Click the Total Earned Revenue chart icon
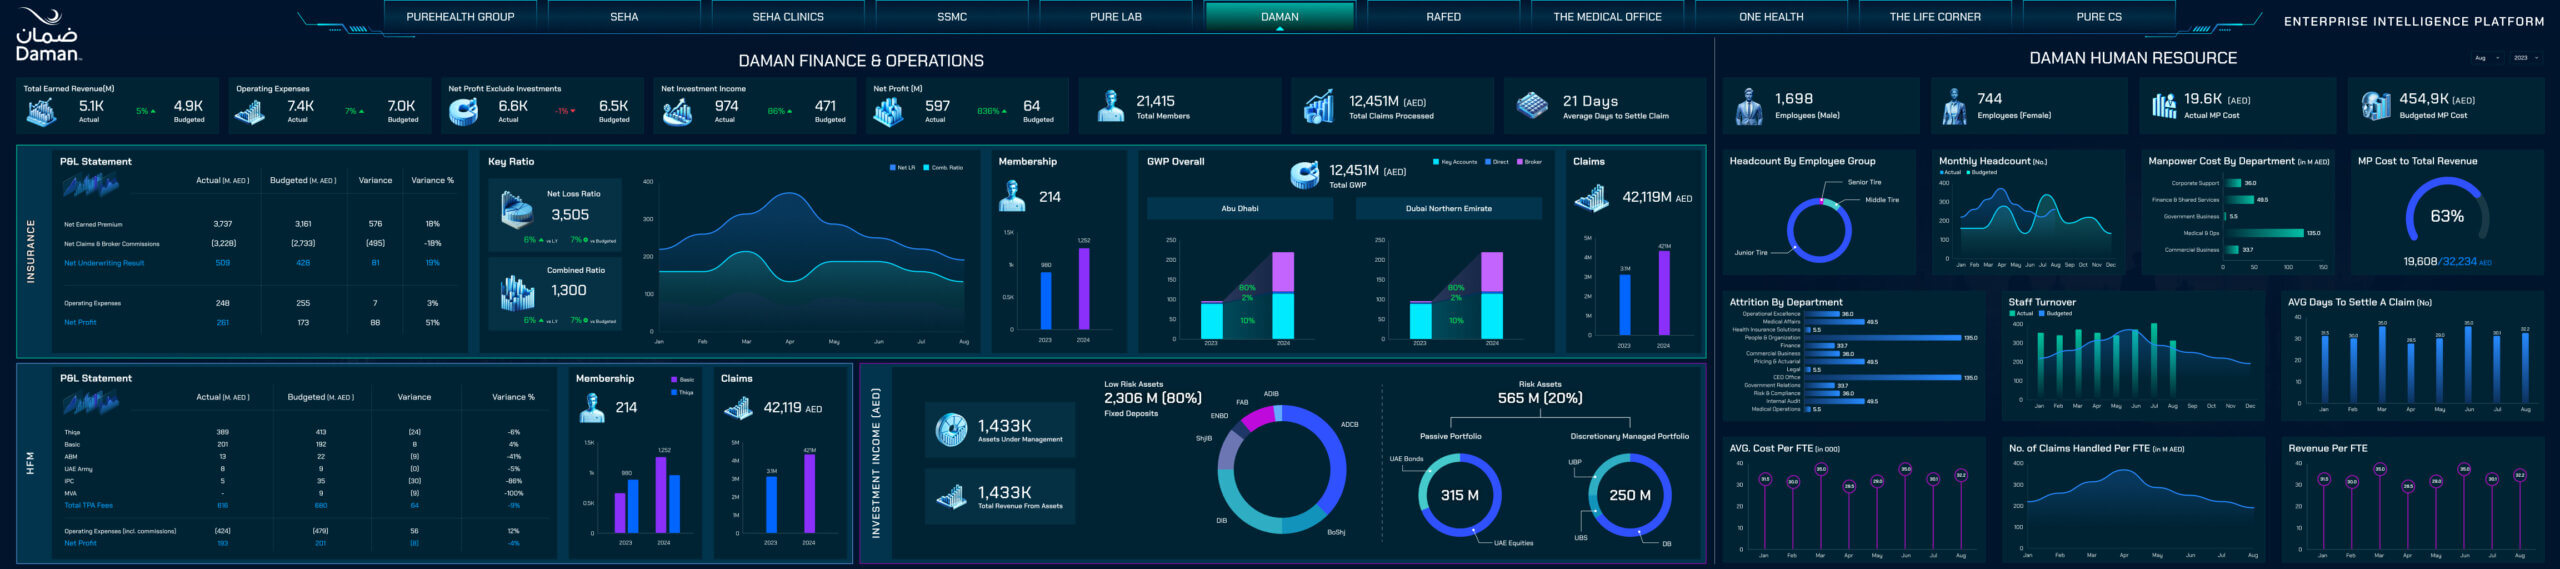 (41, 112)
